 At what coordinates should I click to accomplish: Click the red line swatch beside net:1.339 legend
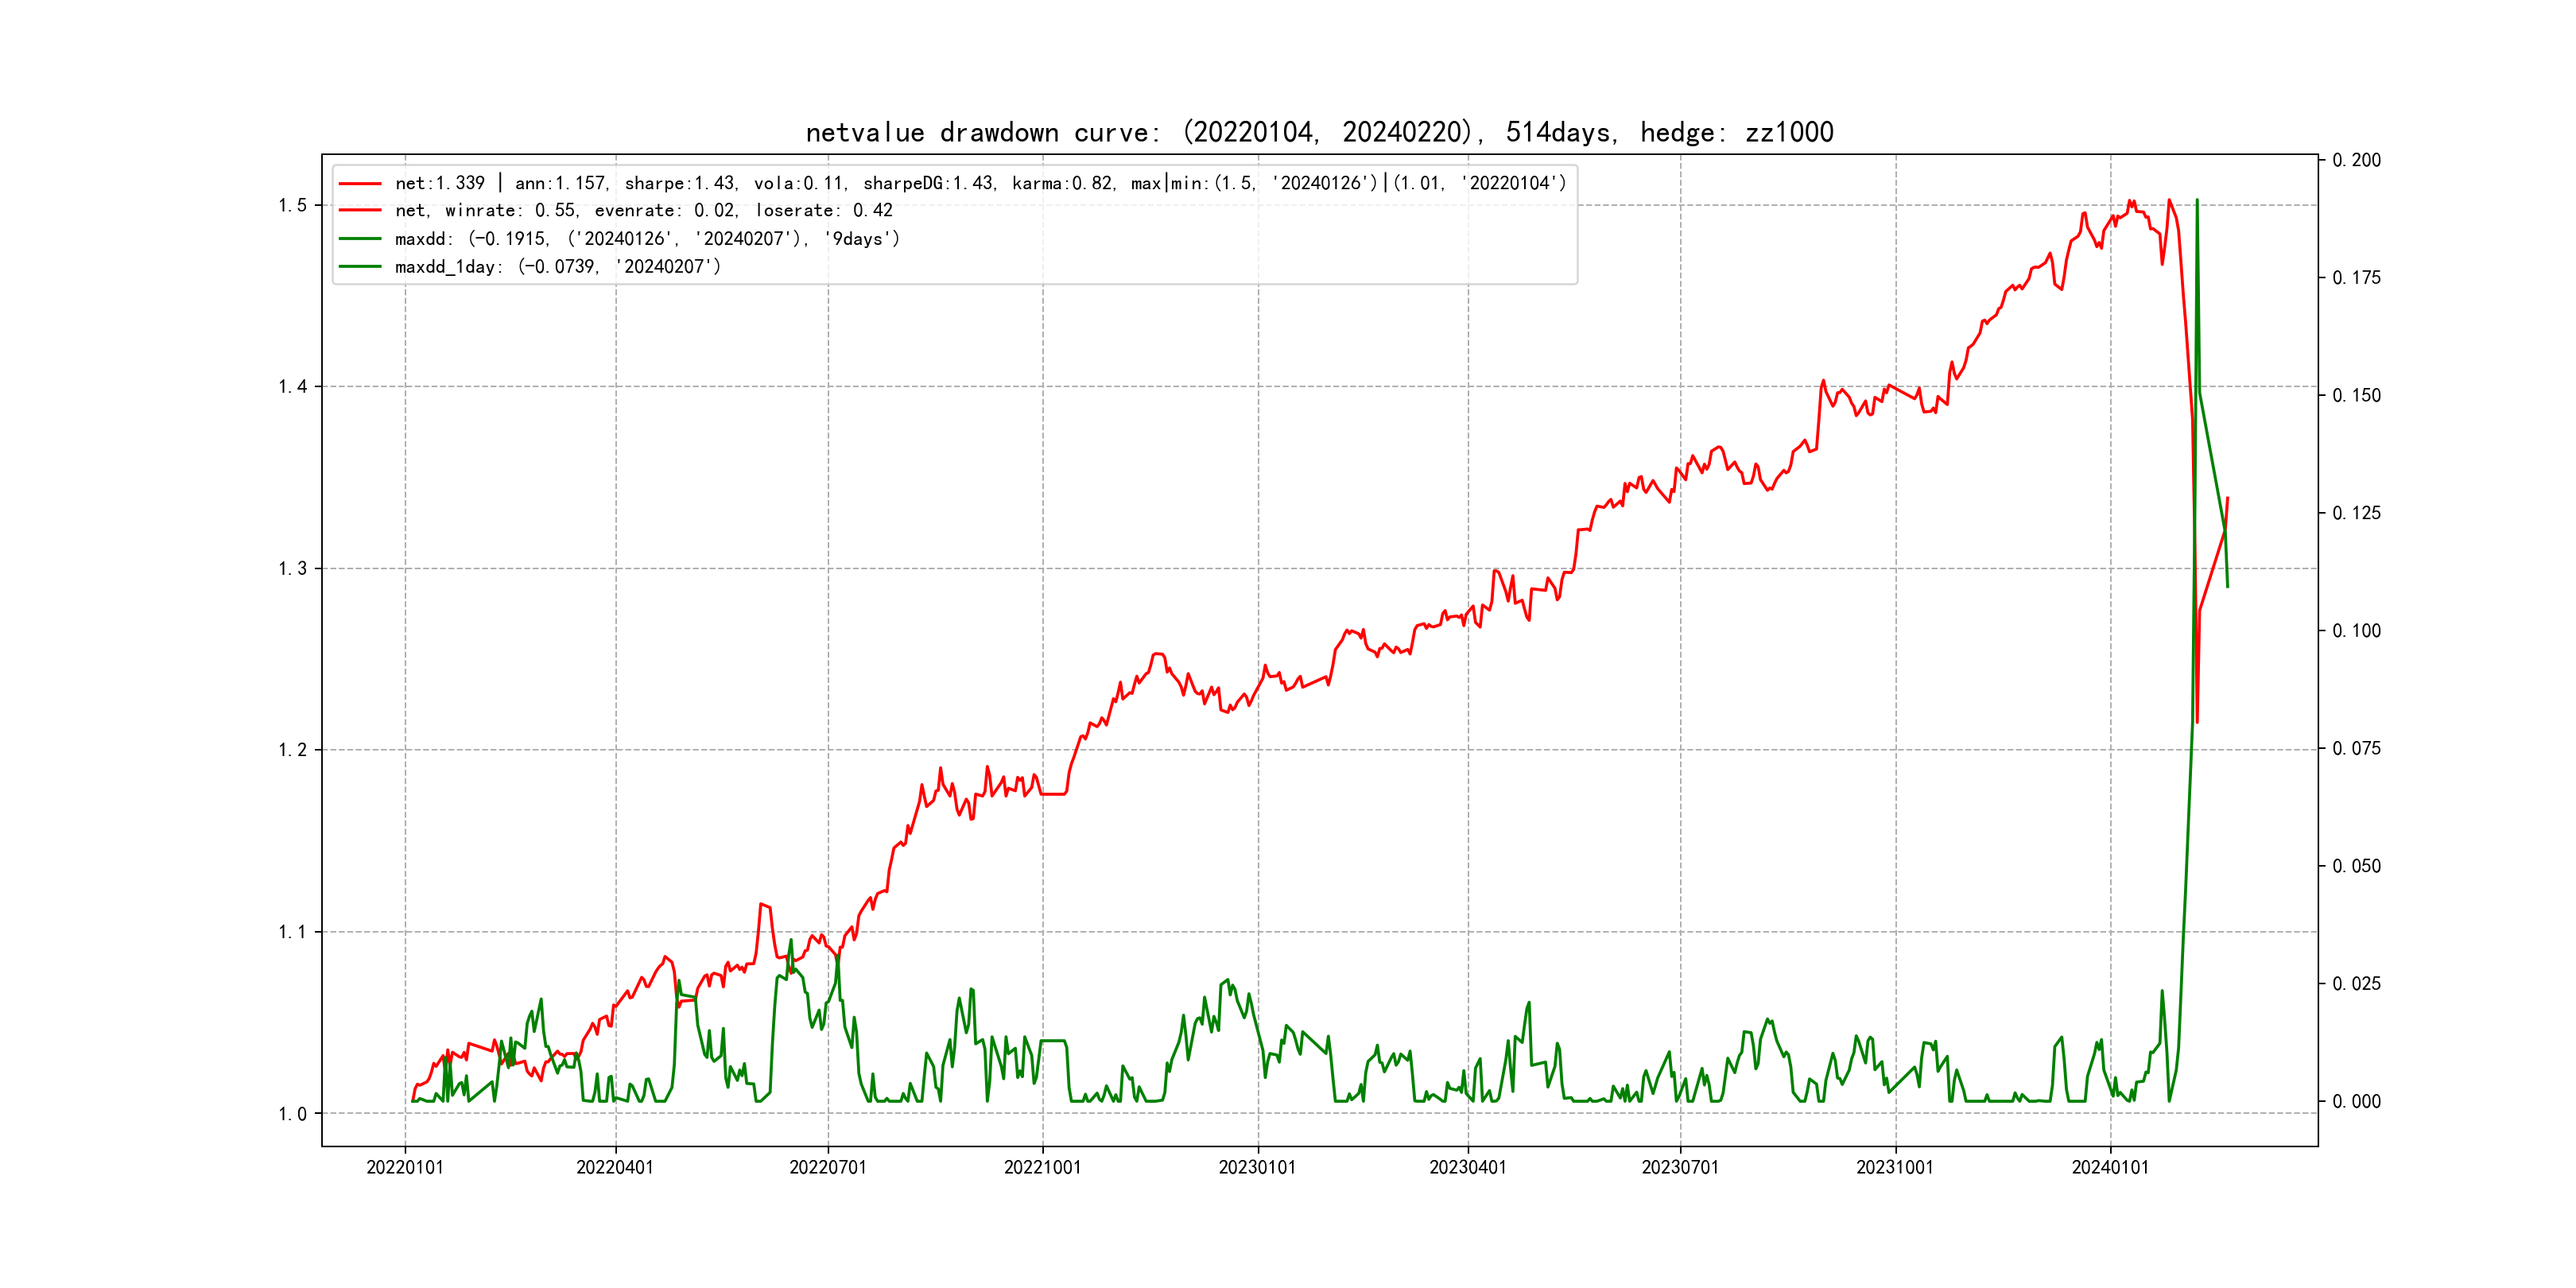point(360,184)
